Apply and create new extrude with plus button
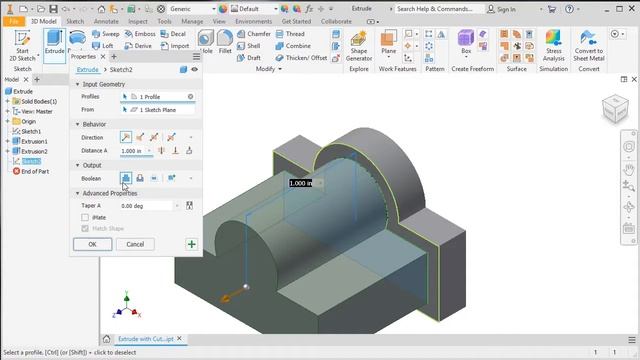The height and width of the screenshot is (360, 640). tap(191, 244)
